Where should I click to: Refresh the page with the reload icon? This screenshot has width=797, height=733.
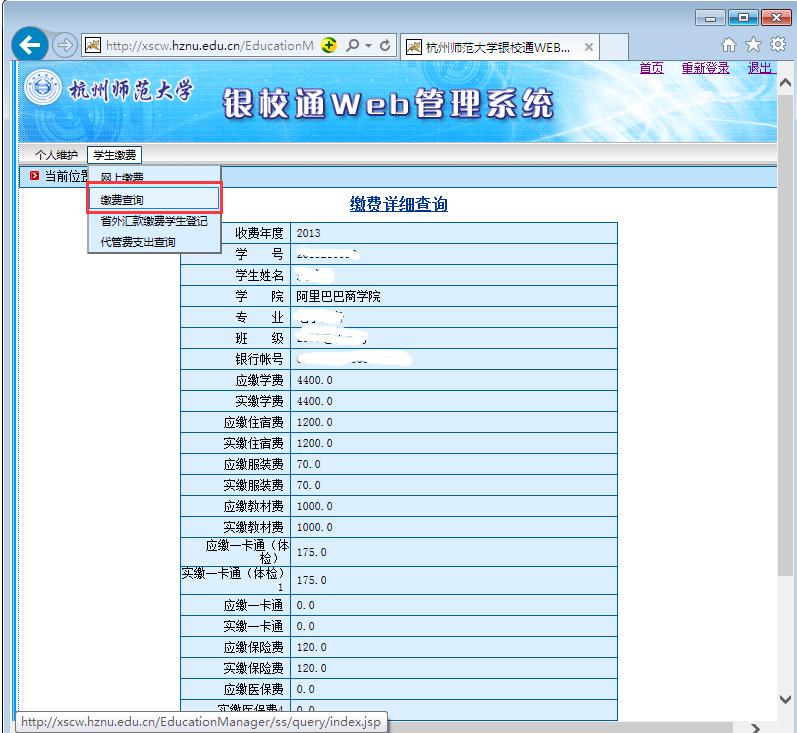point(386,47)
